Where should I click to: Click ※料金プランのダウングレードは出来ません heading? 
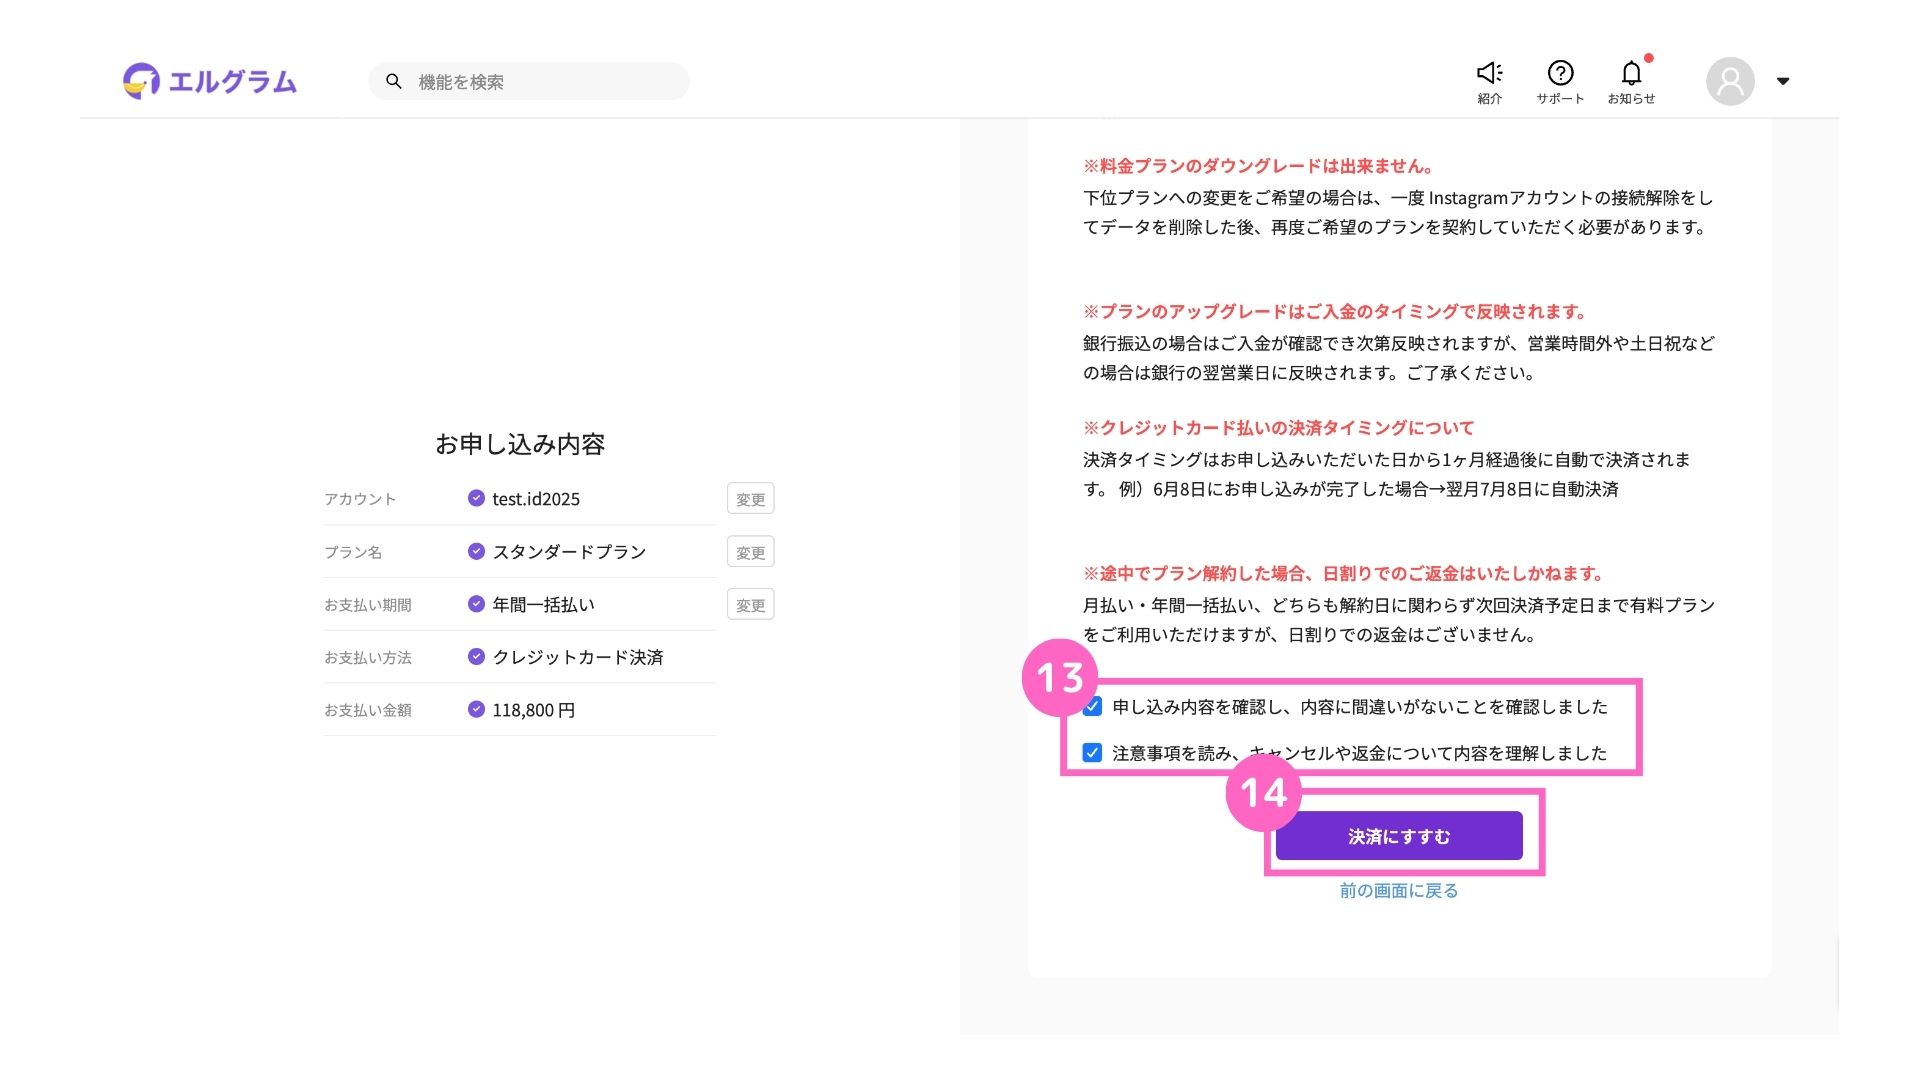coord(1258,166)
